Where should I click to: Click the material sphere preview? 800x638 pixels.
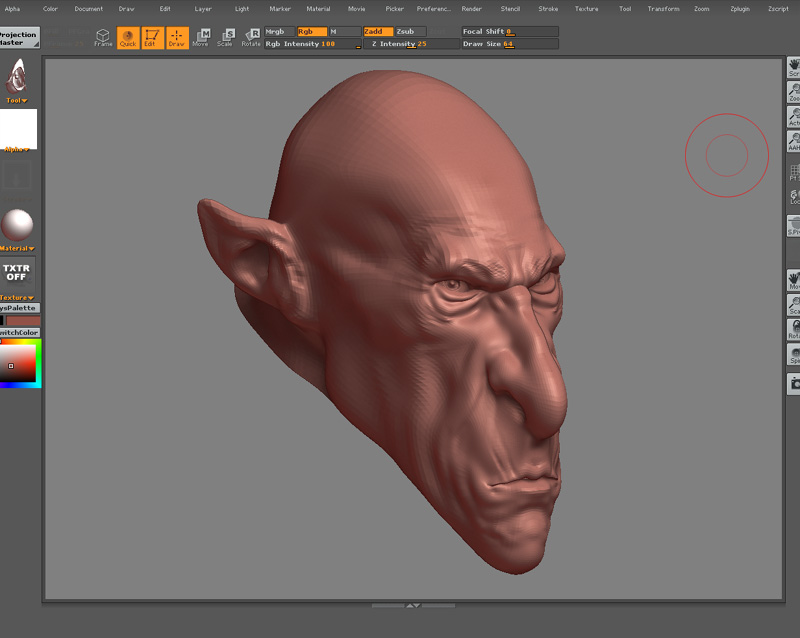pos(17,225)
